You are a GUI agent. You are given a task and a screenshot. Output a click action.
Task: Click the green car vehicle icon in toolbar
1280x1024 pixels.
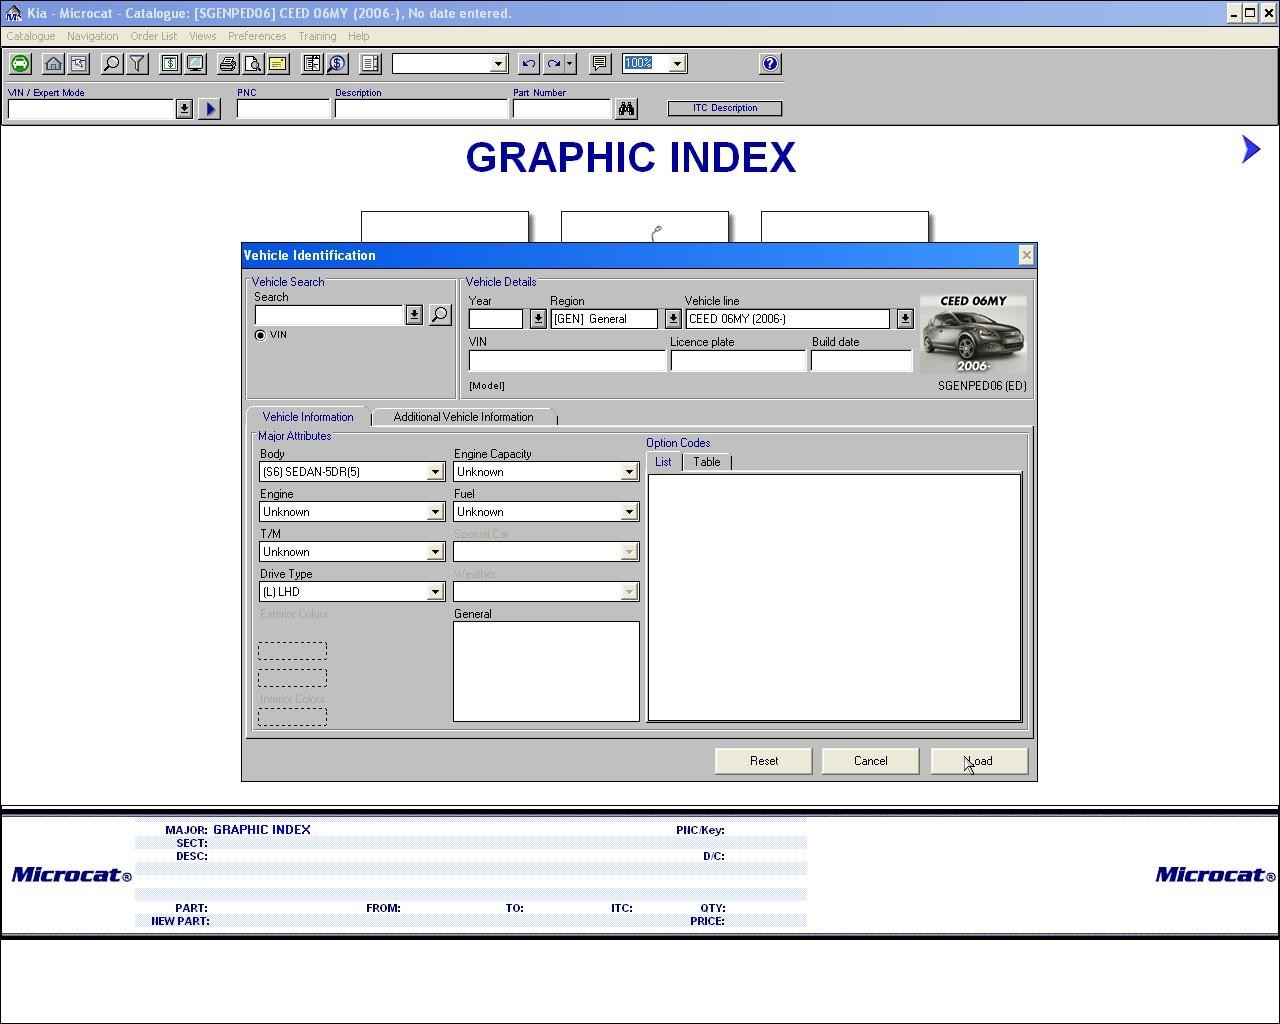coord(20,64)
